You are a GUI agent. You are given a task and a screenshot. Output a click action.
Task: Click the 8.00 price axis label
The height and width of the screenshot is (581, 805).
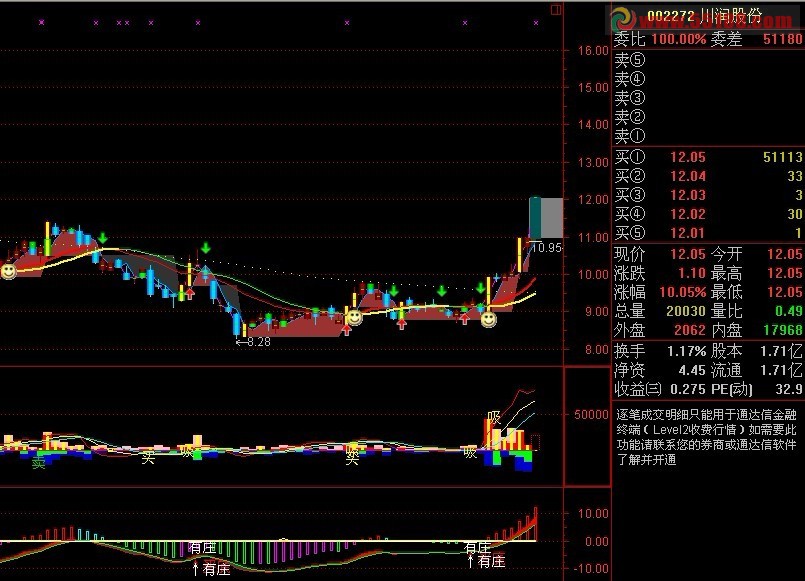click(596, 350)
